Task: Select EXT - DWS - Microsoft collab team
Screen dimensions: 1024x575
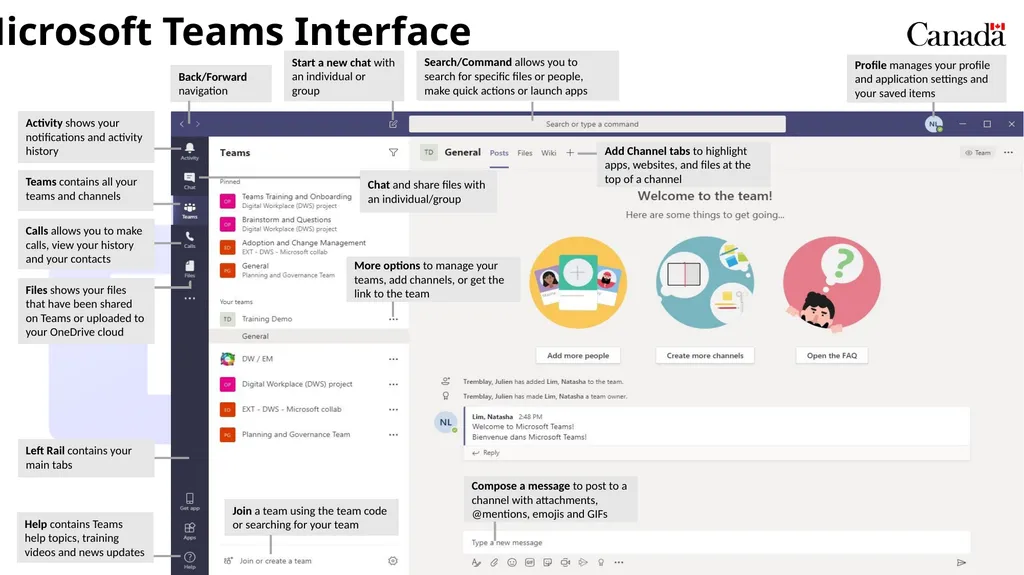Action: point(309,410)
